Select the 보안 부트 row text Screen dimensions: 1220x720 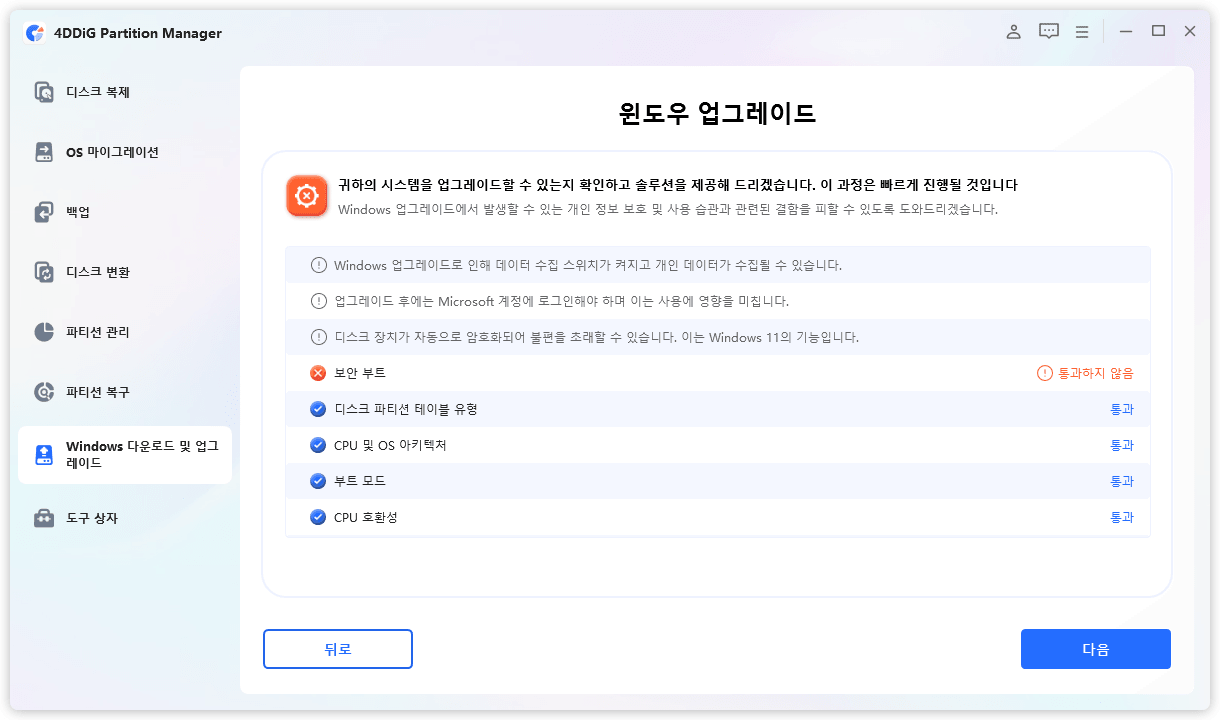click(360, 373)
